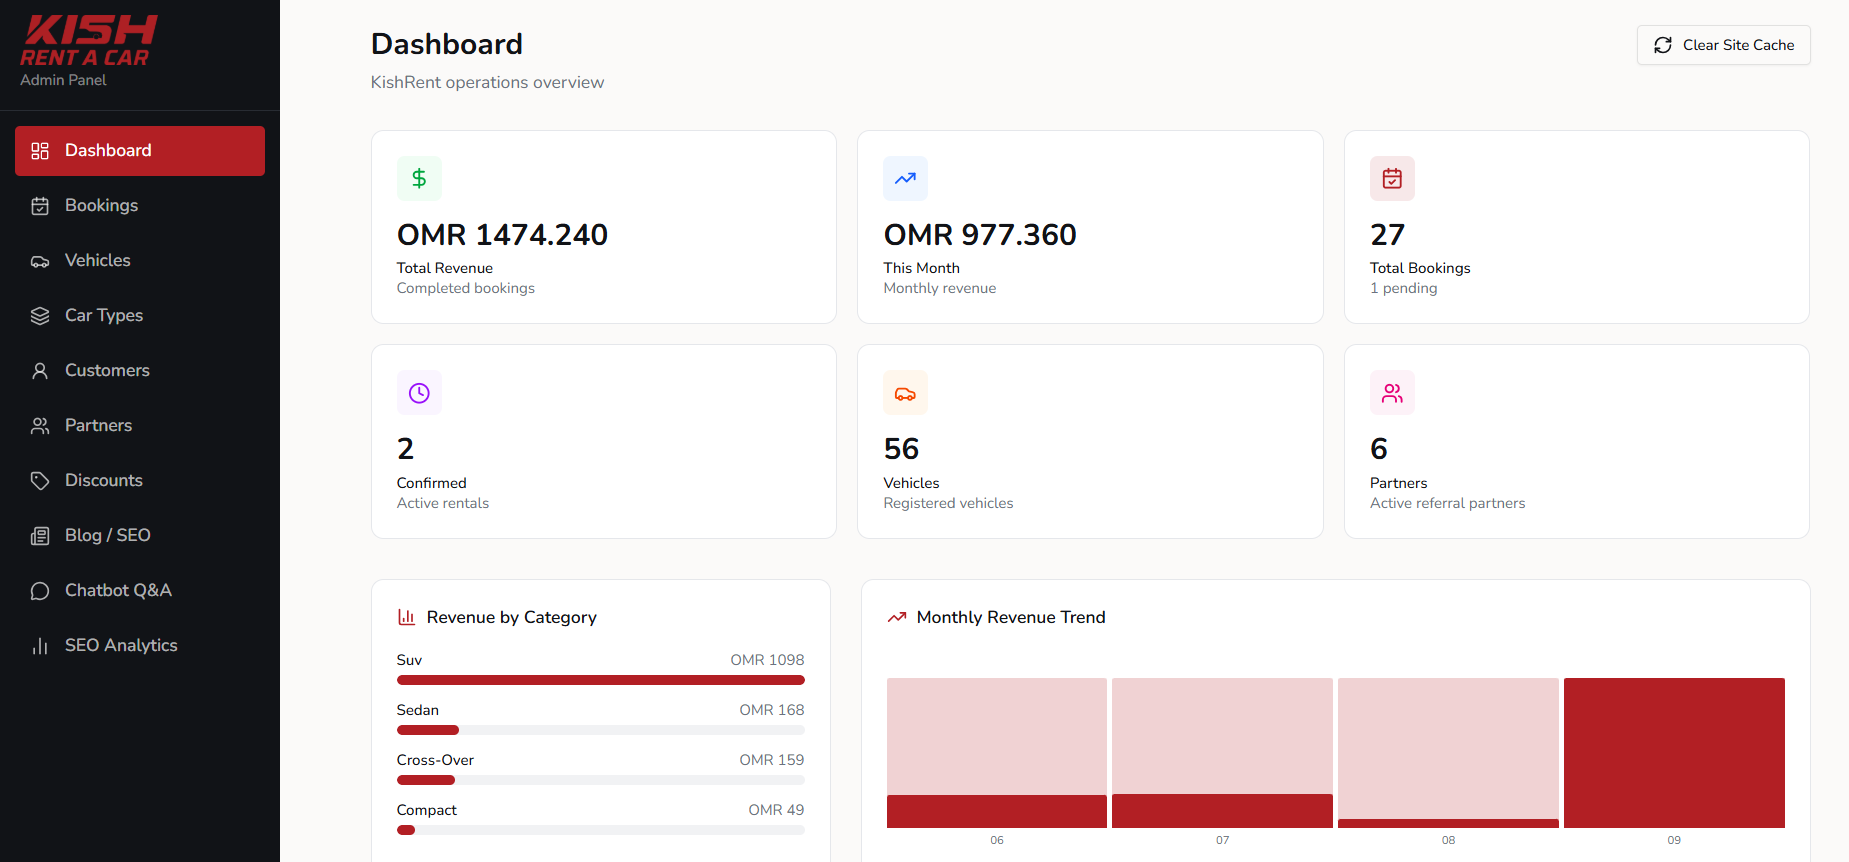This screenshot has width=1849, height=862.
Task: Clear Site Cache button
Action: tap(1723, 45)
